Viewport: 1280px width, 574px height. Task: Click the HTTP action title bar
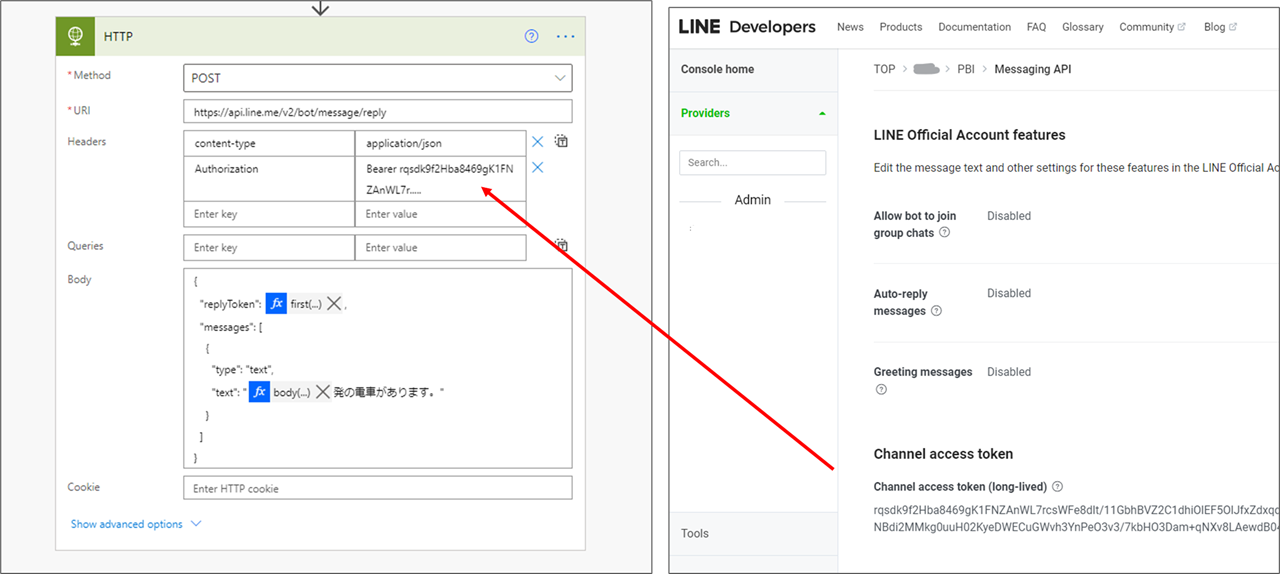pos(320,36)
